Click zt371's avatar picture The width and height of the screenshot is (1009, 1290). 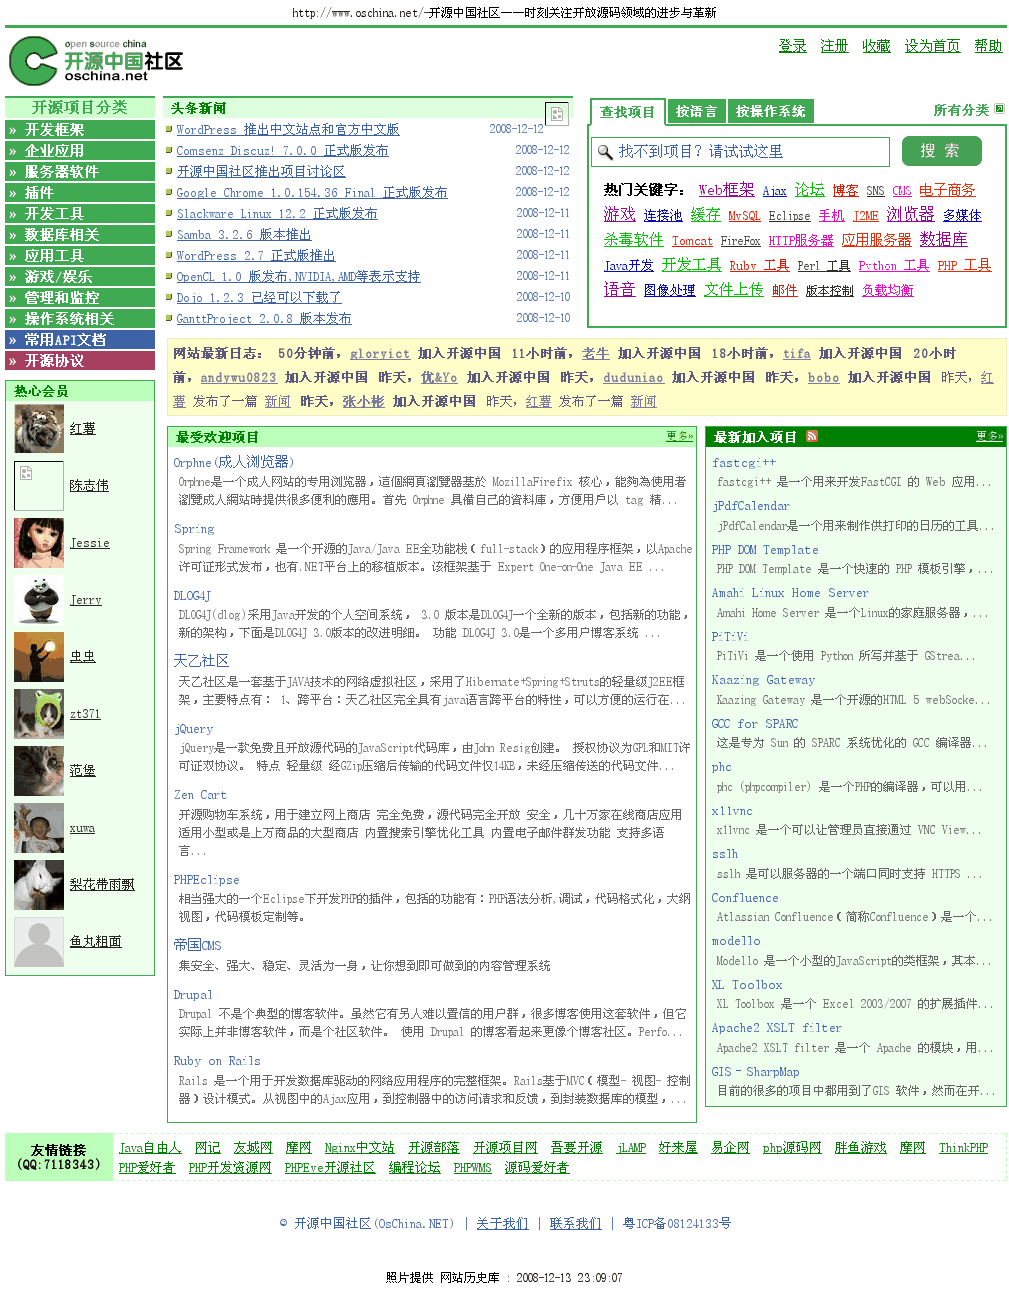[39, 714]
